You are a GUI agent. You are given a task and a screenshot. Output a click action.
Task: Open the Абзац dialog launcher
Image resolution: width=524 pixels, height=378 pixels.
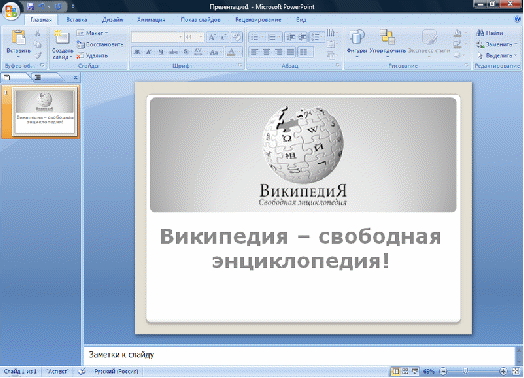click(338, 65)
